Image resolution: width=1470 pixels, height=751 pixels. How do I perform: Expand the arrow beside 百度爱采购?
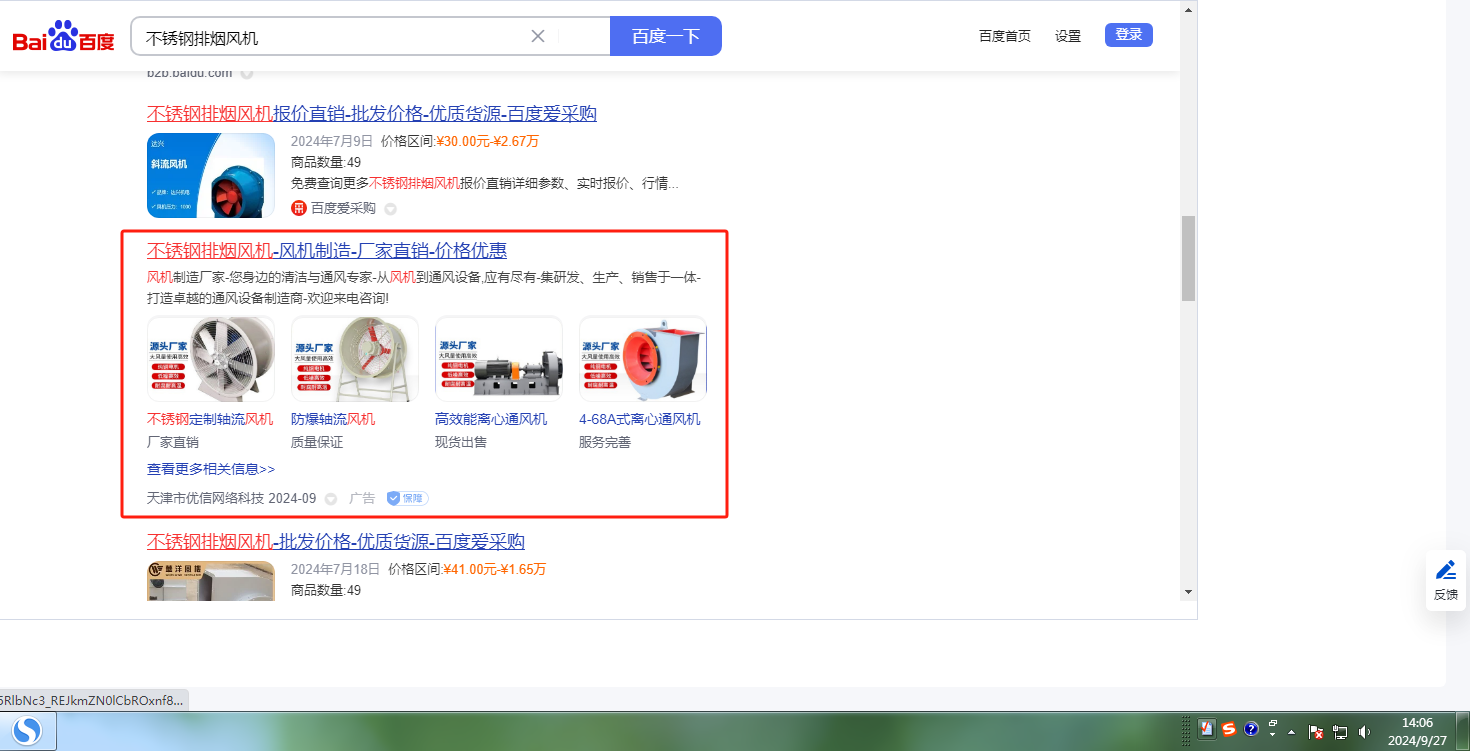point(391,209)
